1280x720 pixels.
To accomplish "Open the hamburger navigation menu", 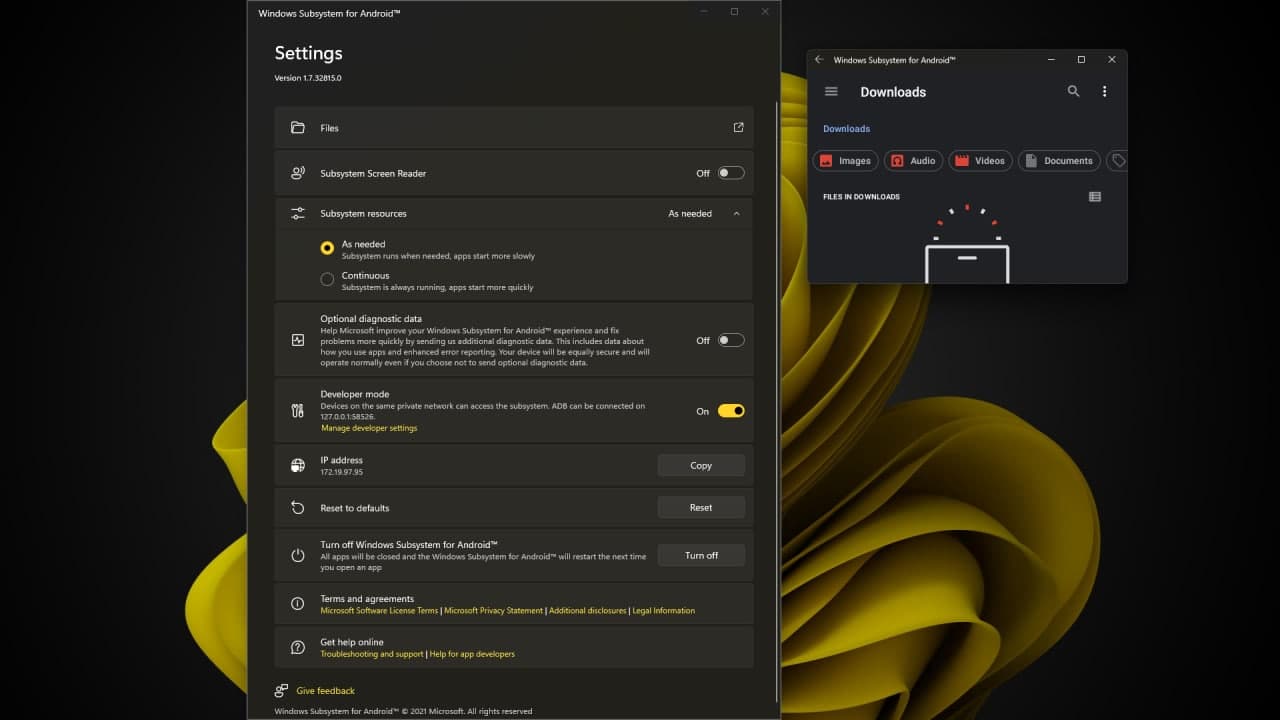I will (831, 91).
